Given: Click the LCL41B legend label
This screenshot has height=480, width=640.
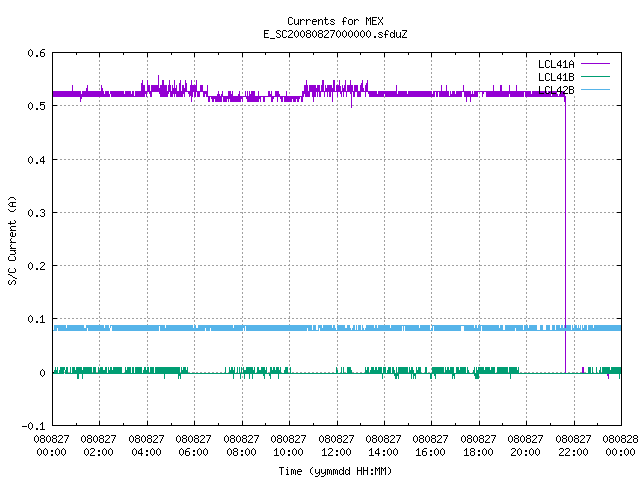Looking at the screenshot, I should pyautogui.click(x=556, y=77).
